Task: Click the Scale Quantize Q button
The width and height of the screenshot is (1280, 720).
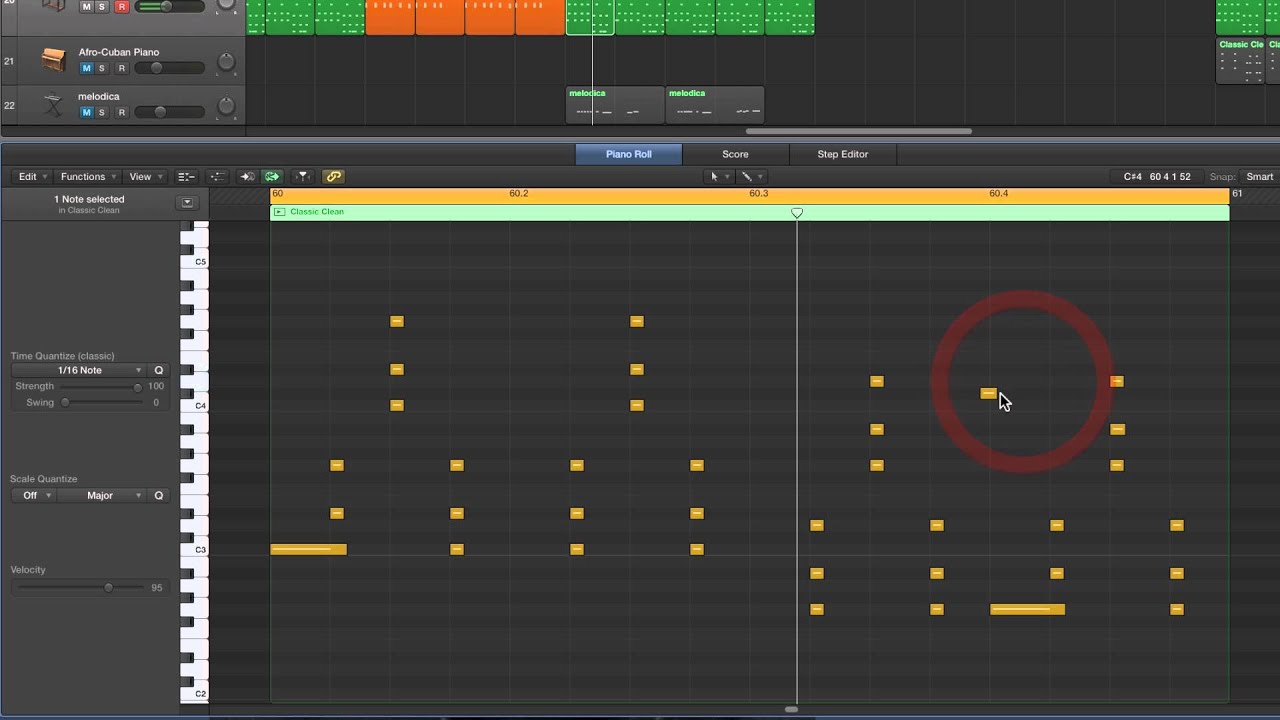Action: [x=158, y=496]
